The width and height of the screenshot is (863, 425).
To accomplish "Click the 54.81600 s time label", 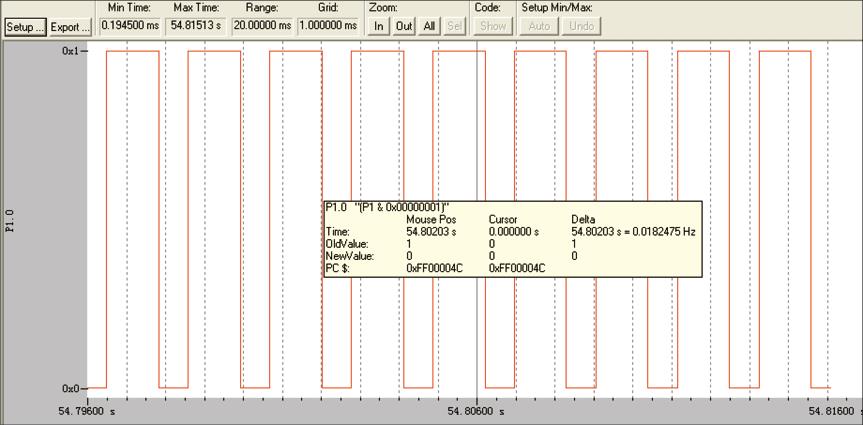I will pos(832,411).
